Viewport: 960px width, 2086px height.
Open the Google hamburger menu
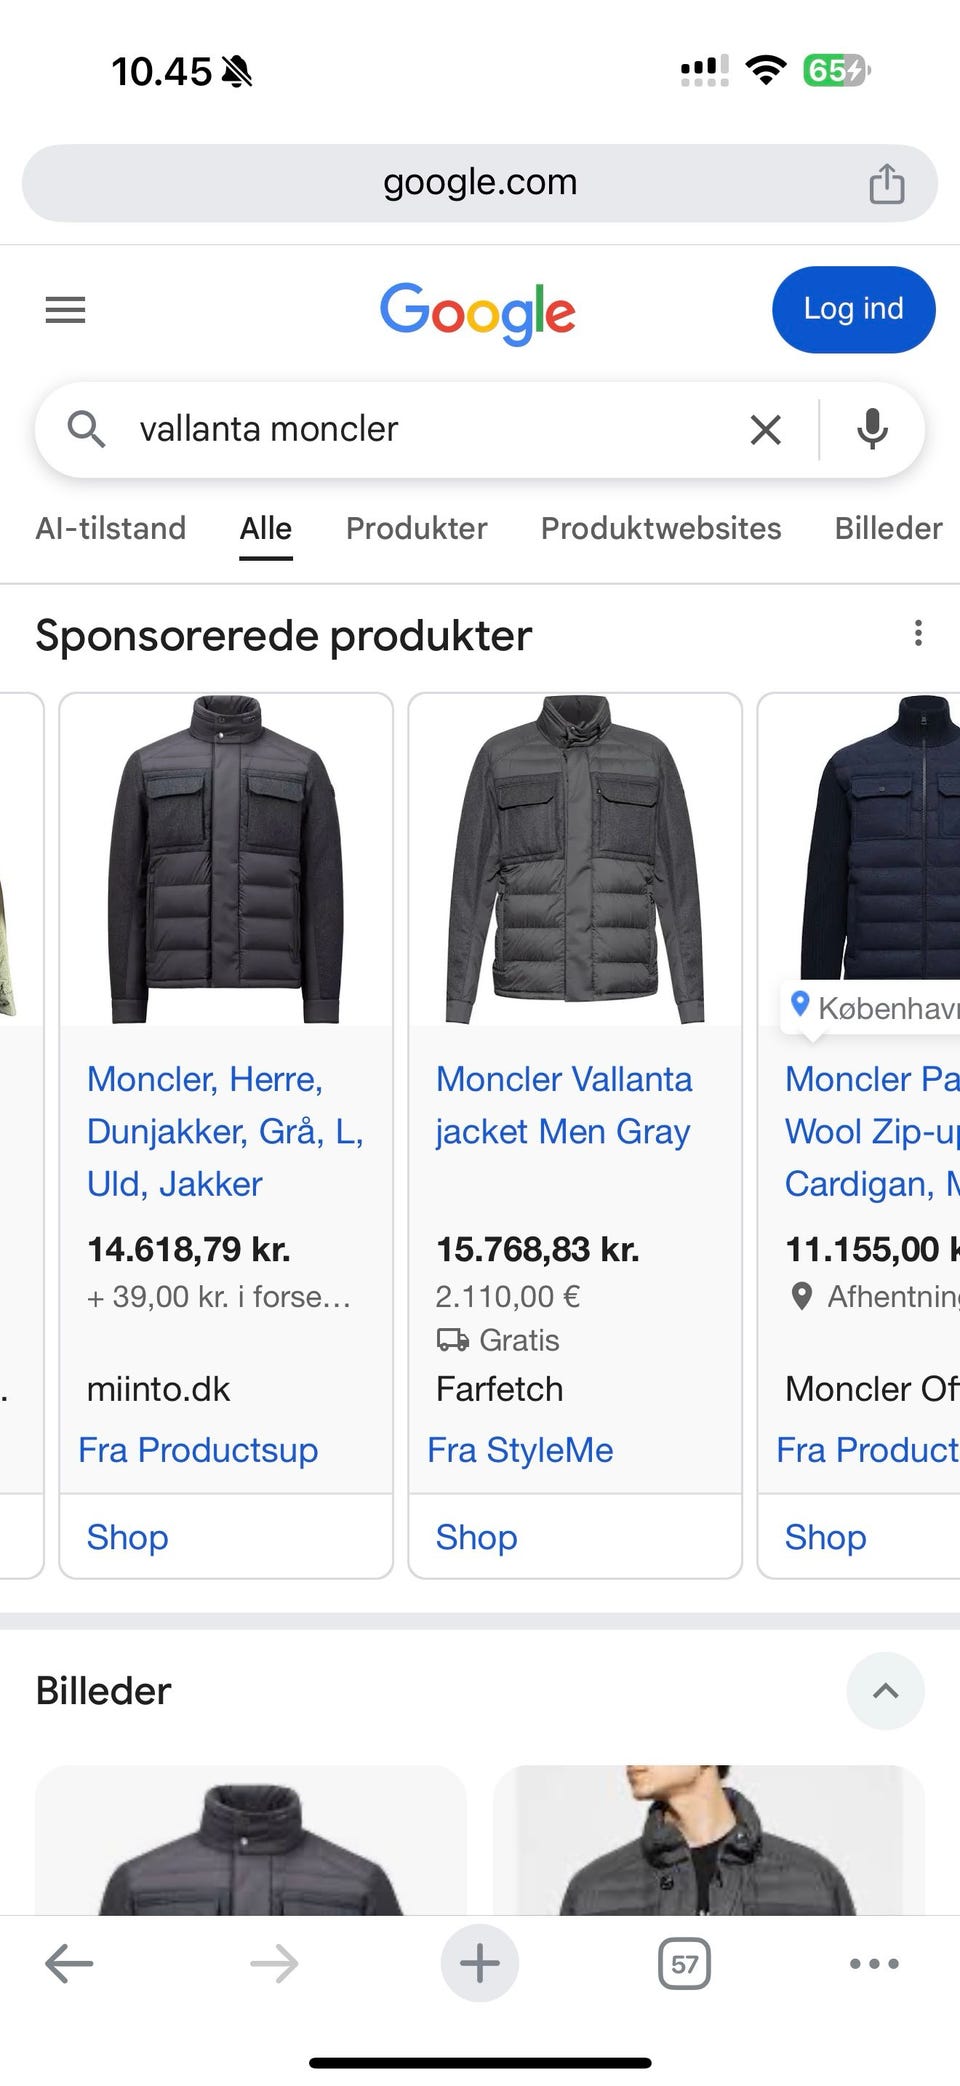[x=66, y=310]
